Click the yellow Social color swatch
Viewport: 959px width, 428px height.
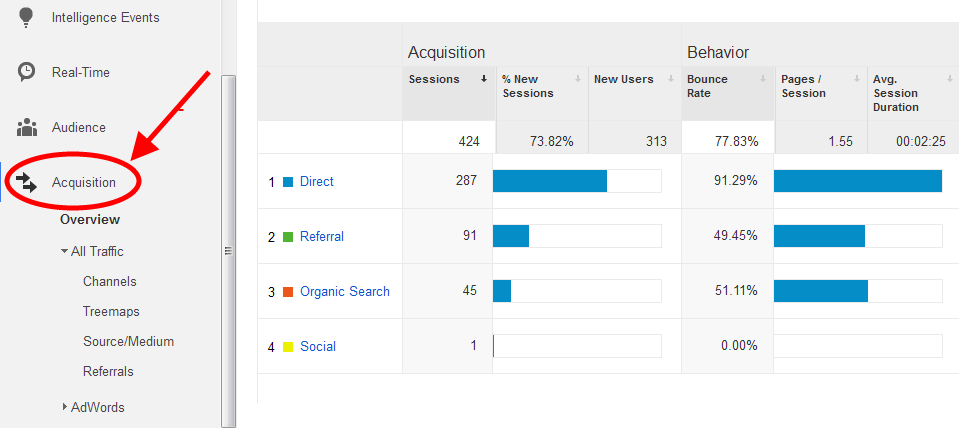pyautogui.click(x=288, y=347)
